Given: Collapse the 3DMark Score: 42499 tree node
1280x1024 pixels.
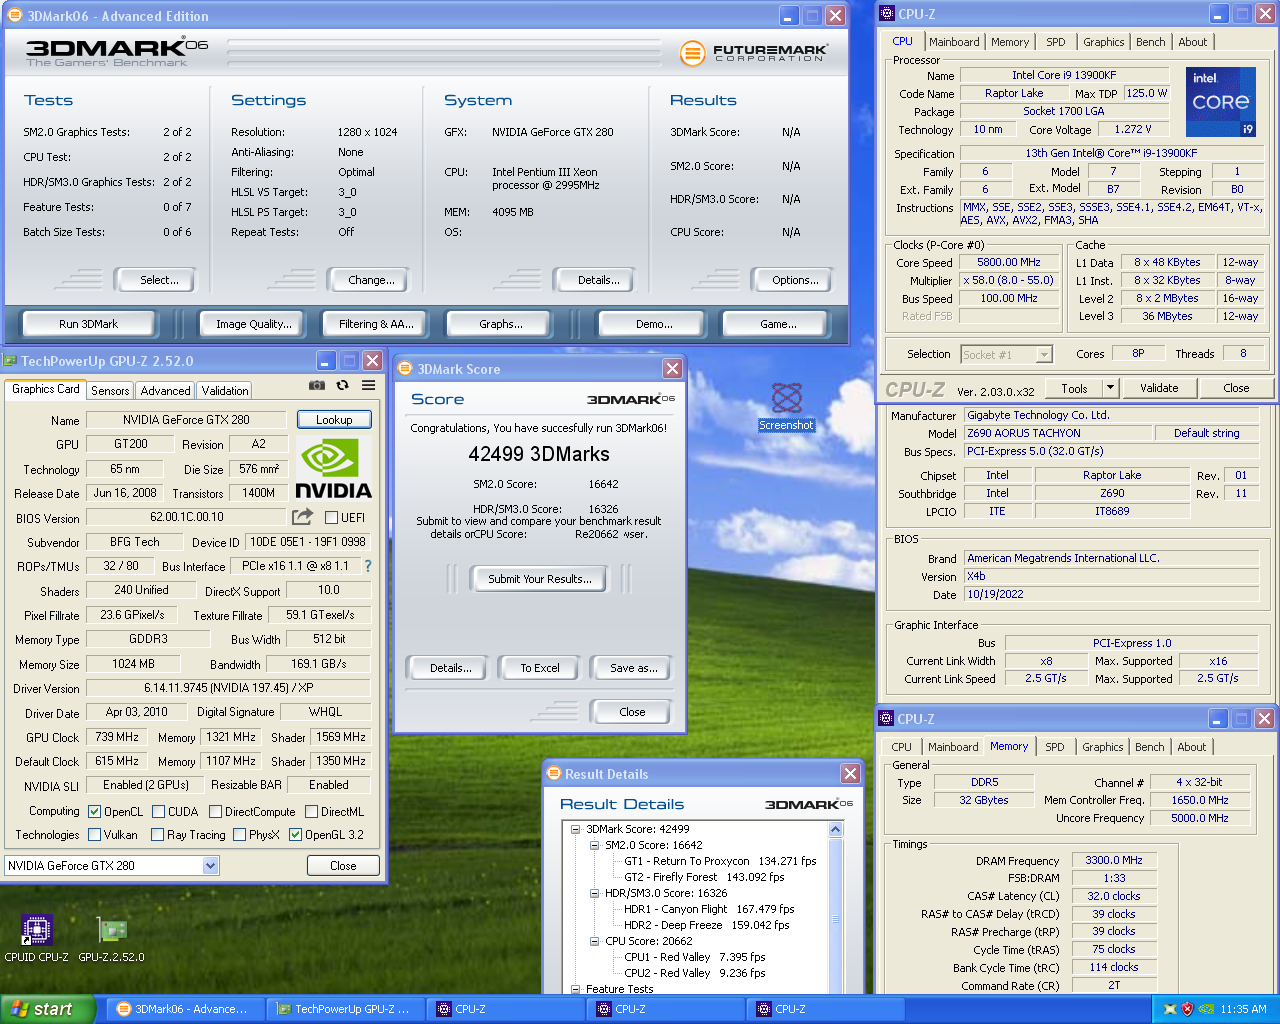Looking at the screenshot, I should pos(575,829).
